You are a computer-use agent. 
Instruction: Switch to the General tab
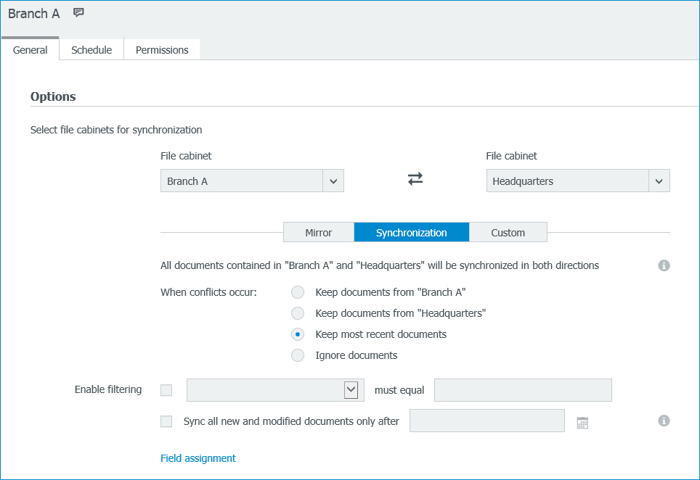pos(30,49)
